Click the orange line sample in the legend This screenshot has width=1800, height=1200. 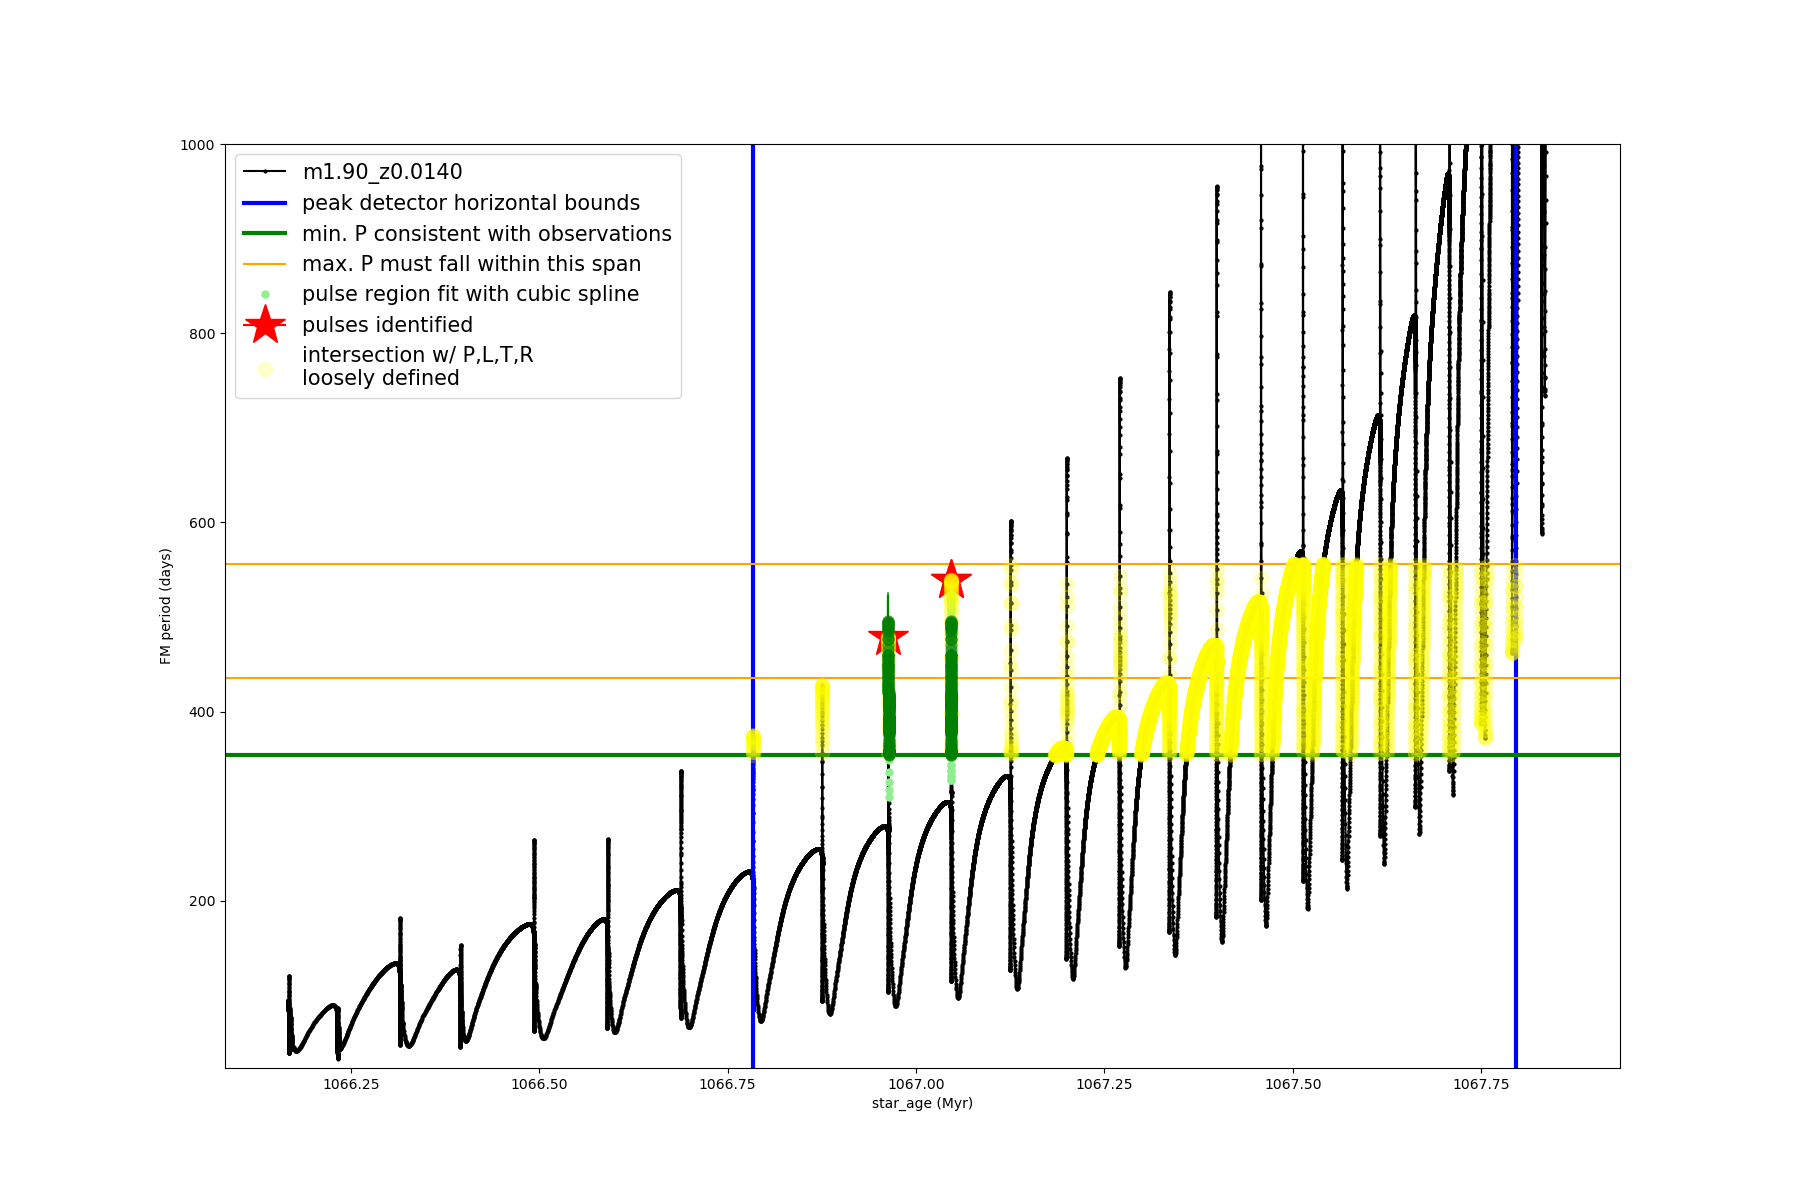point(265,264)
